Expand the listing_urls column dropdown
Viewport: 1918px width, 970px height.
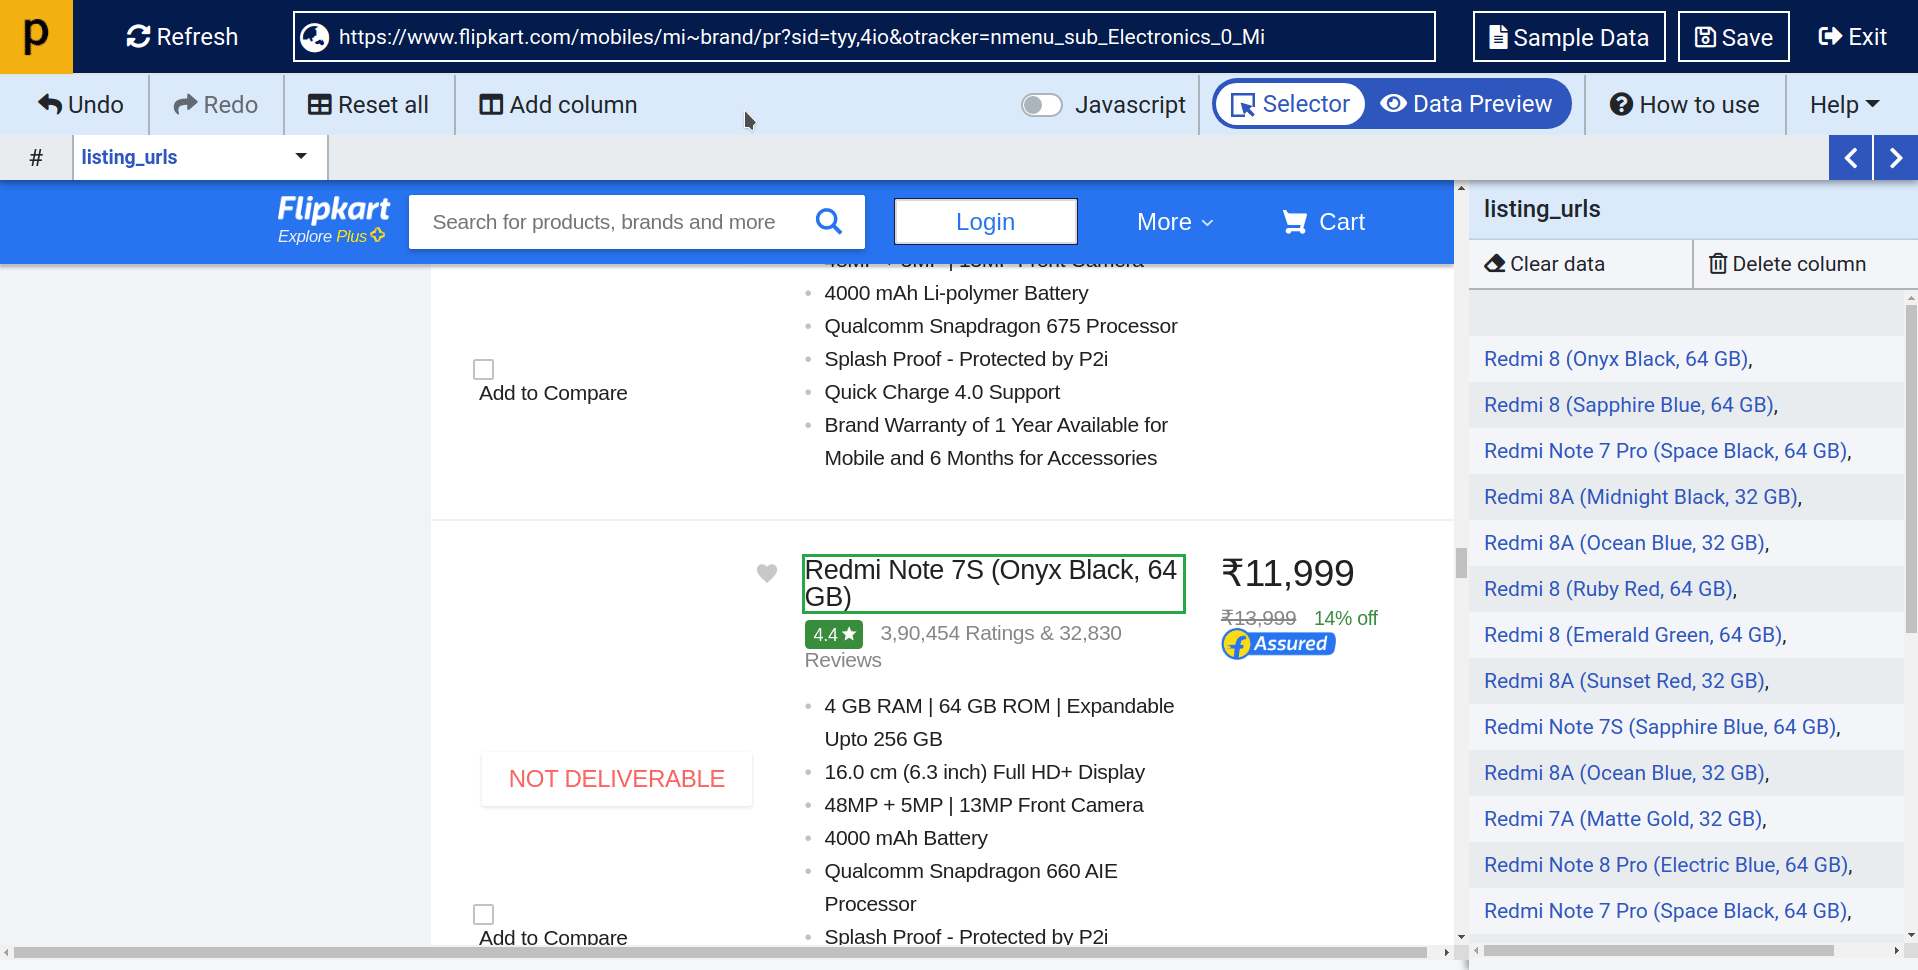(300, 156)
